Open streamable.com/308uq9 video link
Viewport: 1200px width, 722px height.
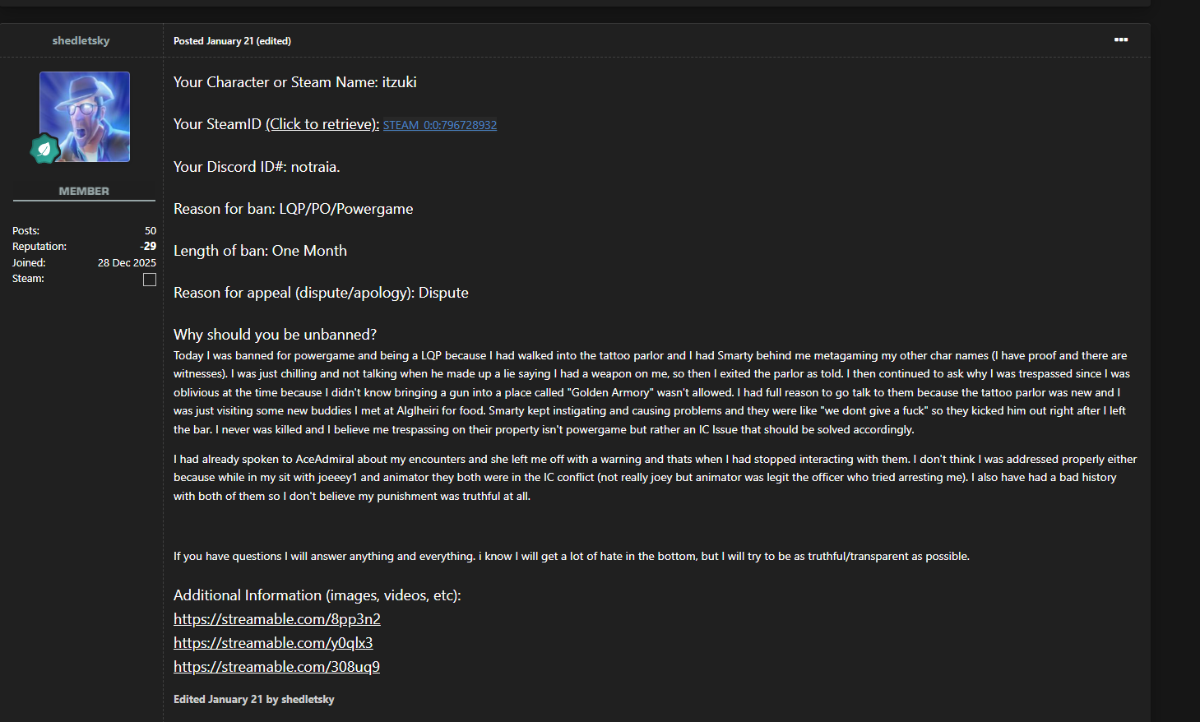(276, 667)
